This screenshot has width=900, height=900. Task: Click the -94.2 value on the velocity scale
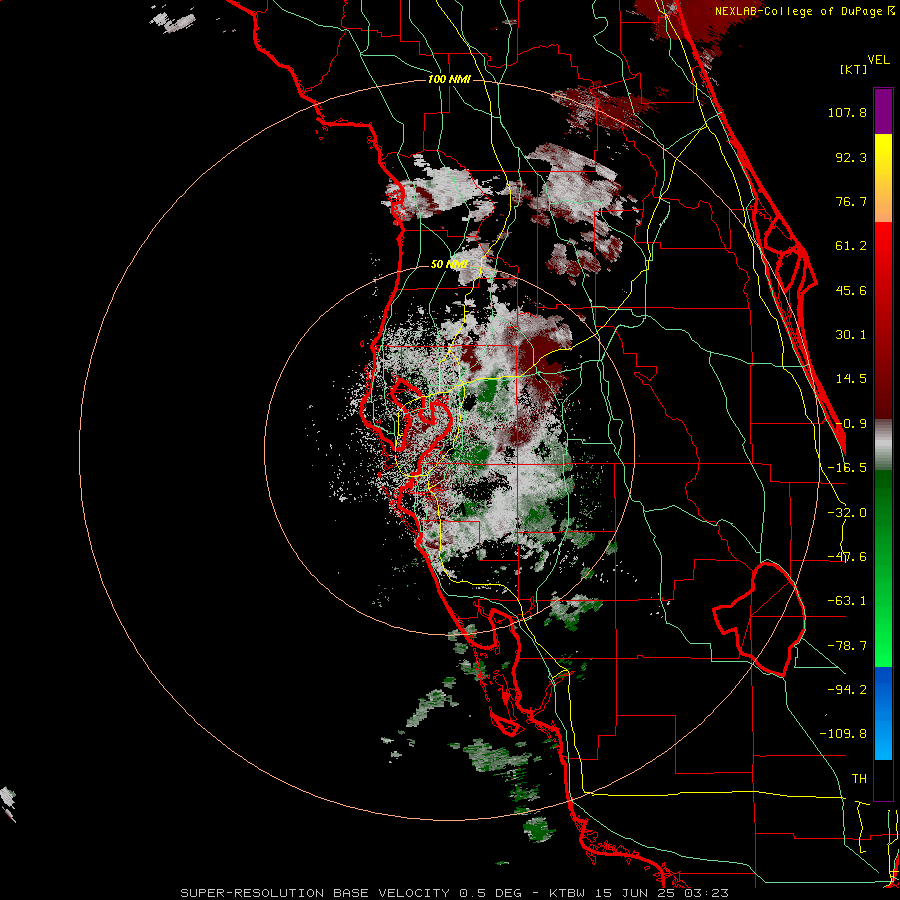(x=847, y=689)
